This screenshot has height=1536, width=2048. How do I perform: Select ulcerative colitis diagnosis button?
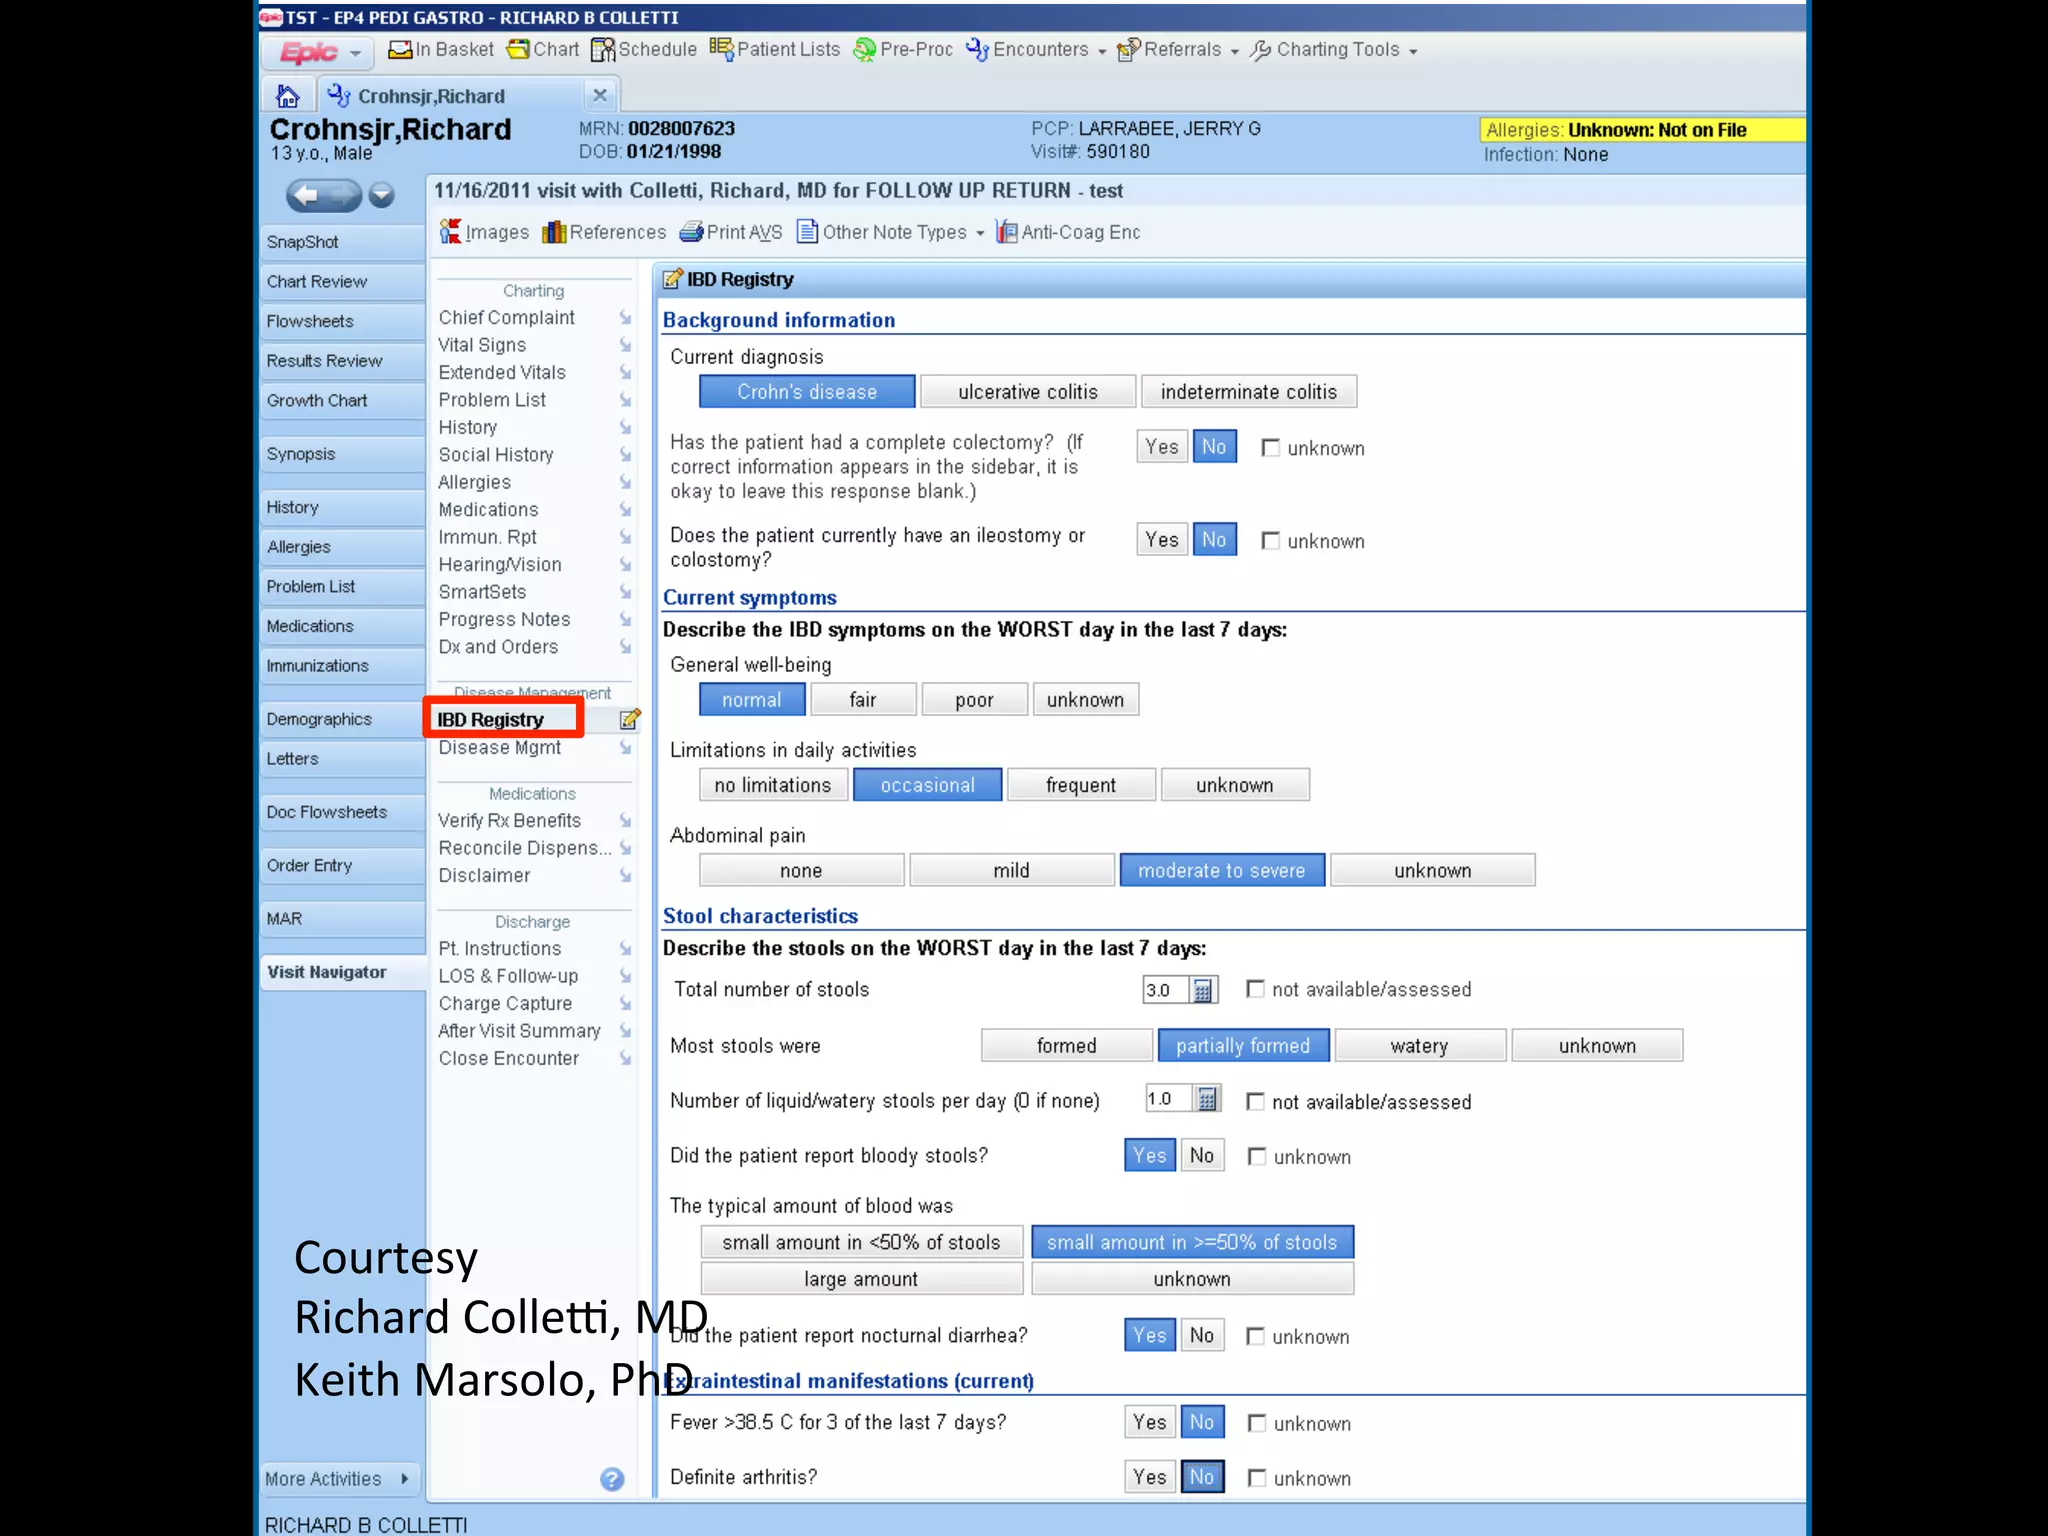pos(1027,392)
